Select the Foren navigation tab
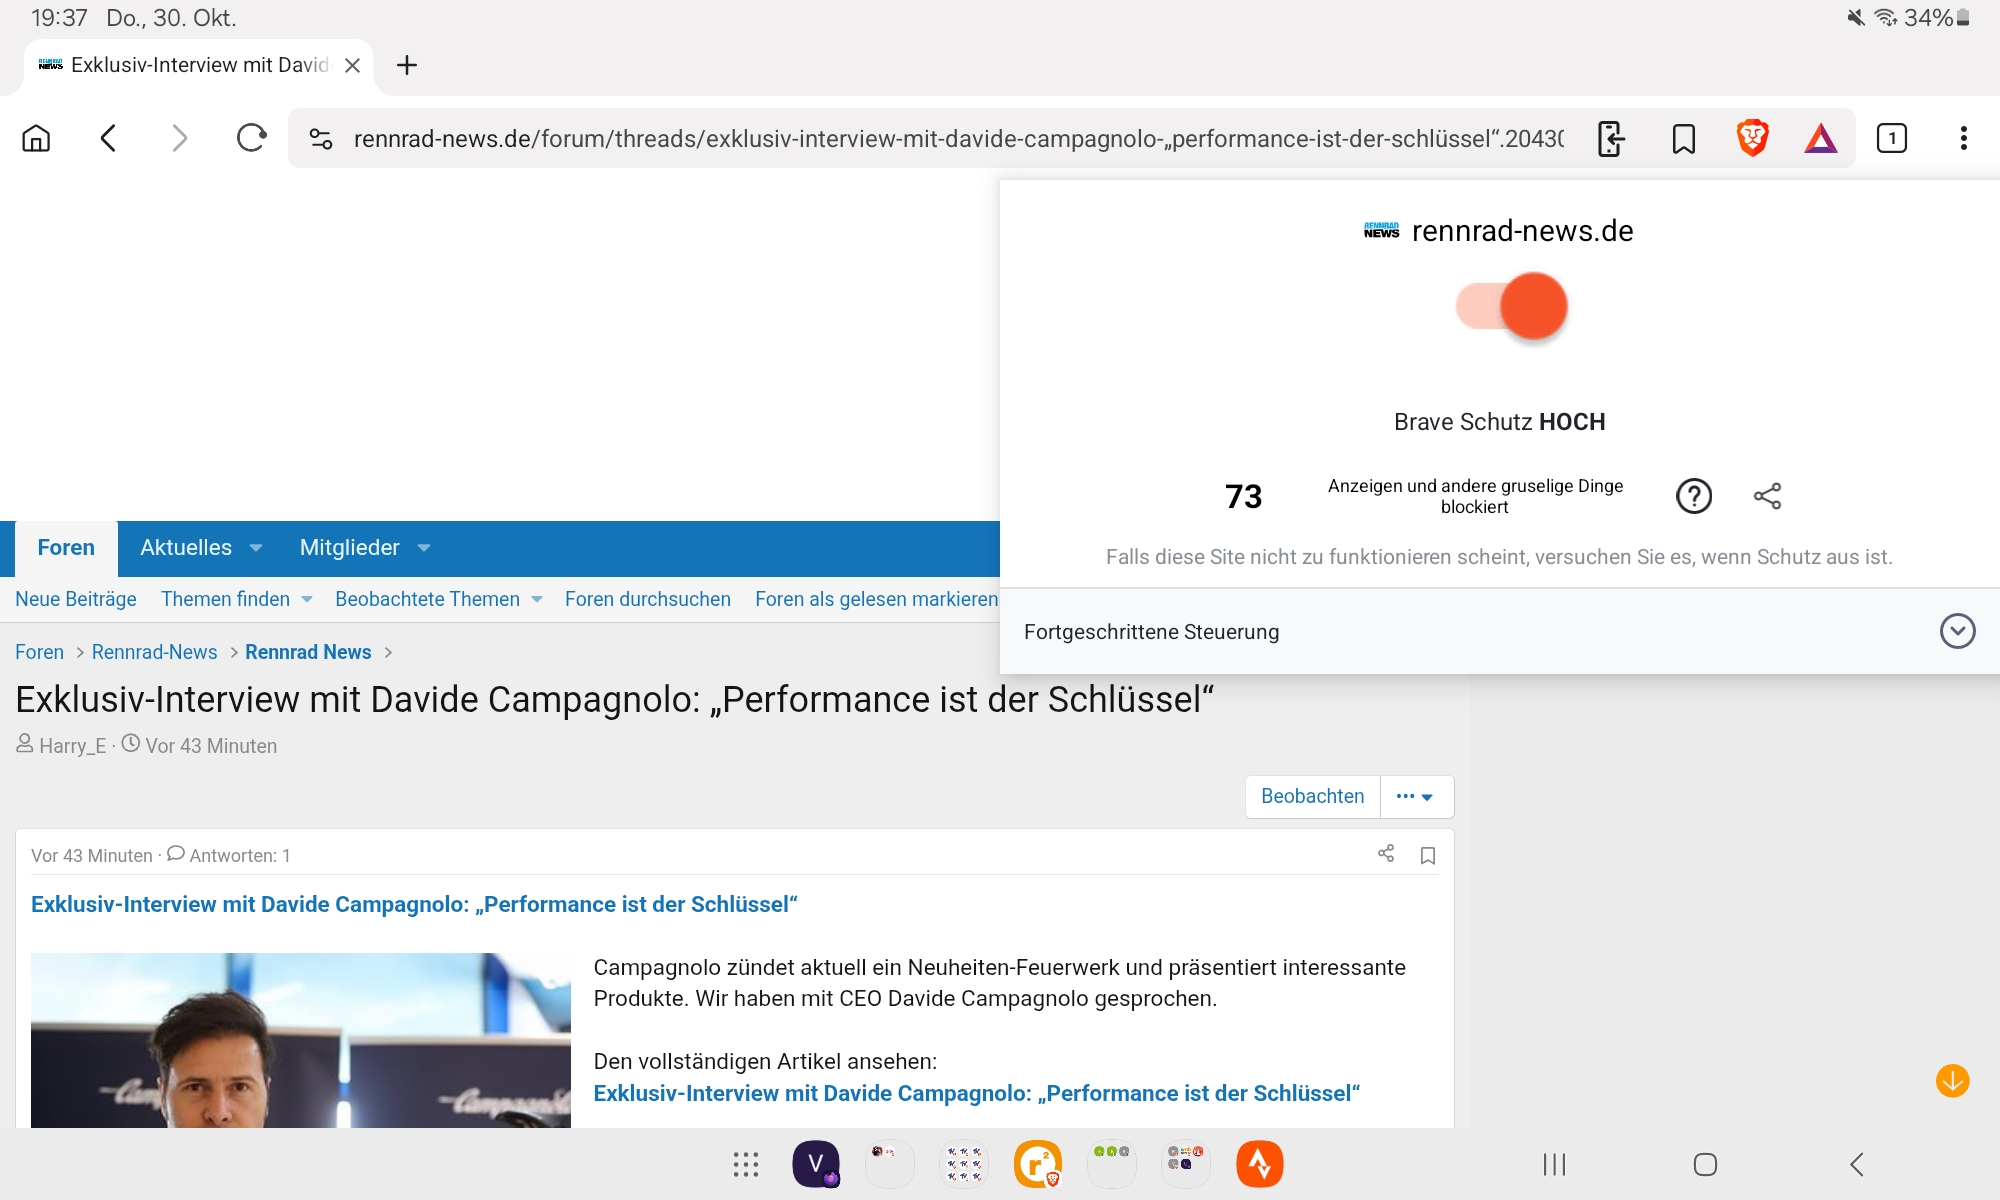The width and height of the screenshot is (2000, 1200). 66,548
